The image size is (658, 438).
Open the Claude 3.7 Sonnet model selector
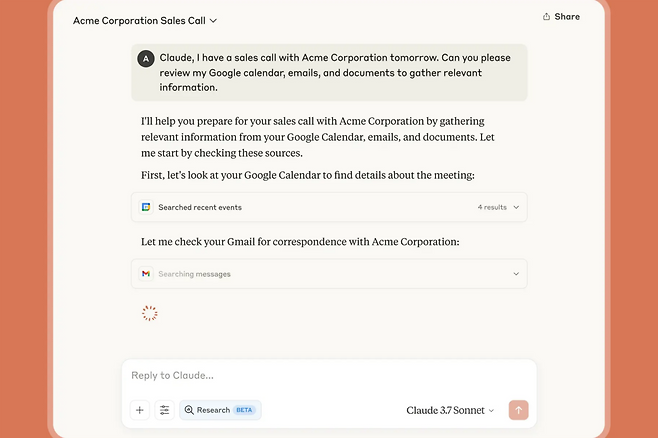(x=450, y=410)
